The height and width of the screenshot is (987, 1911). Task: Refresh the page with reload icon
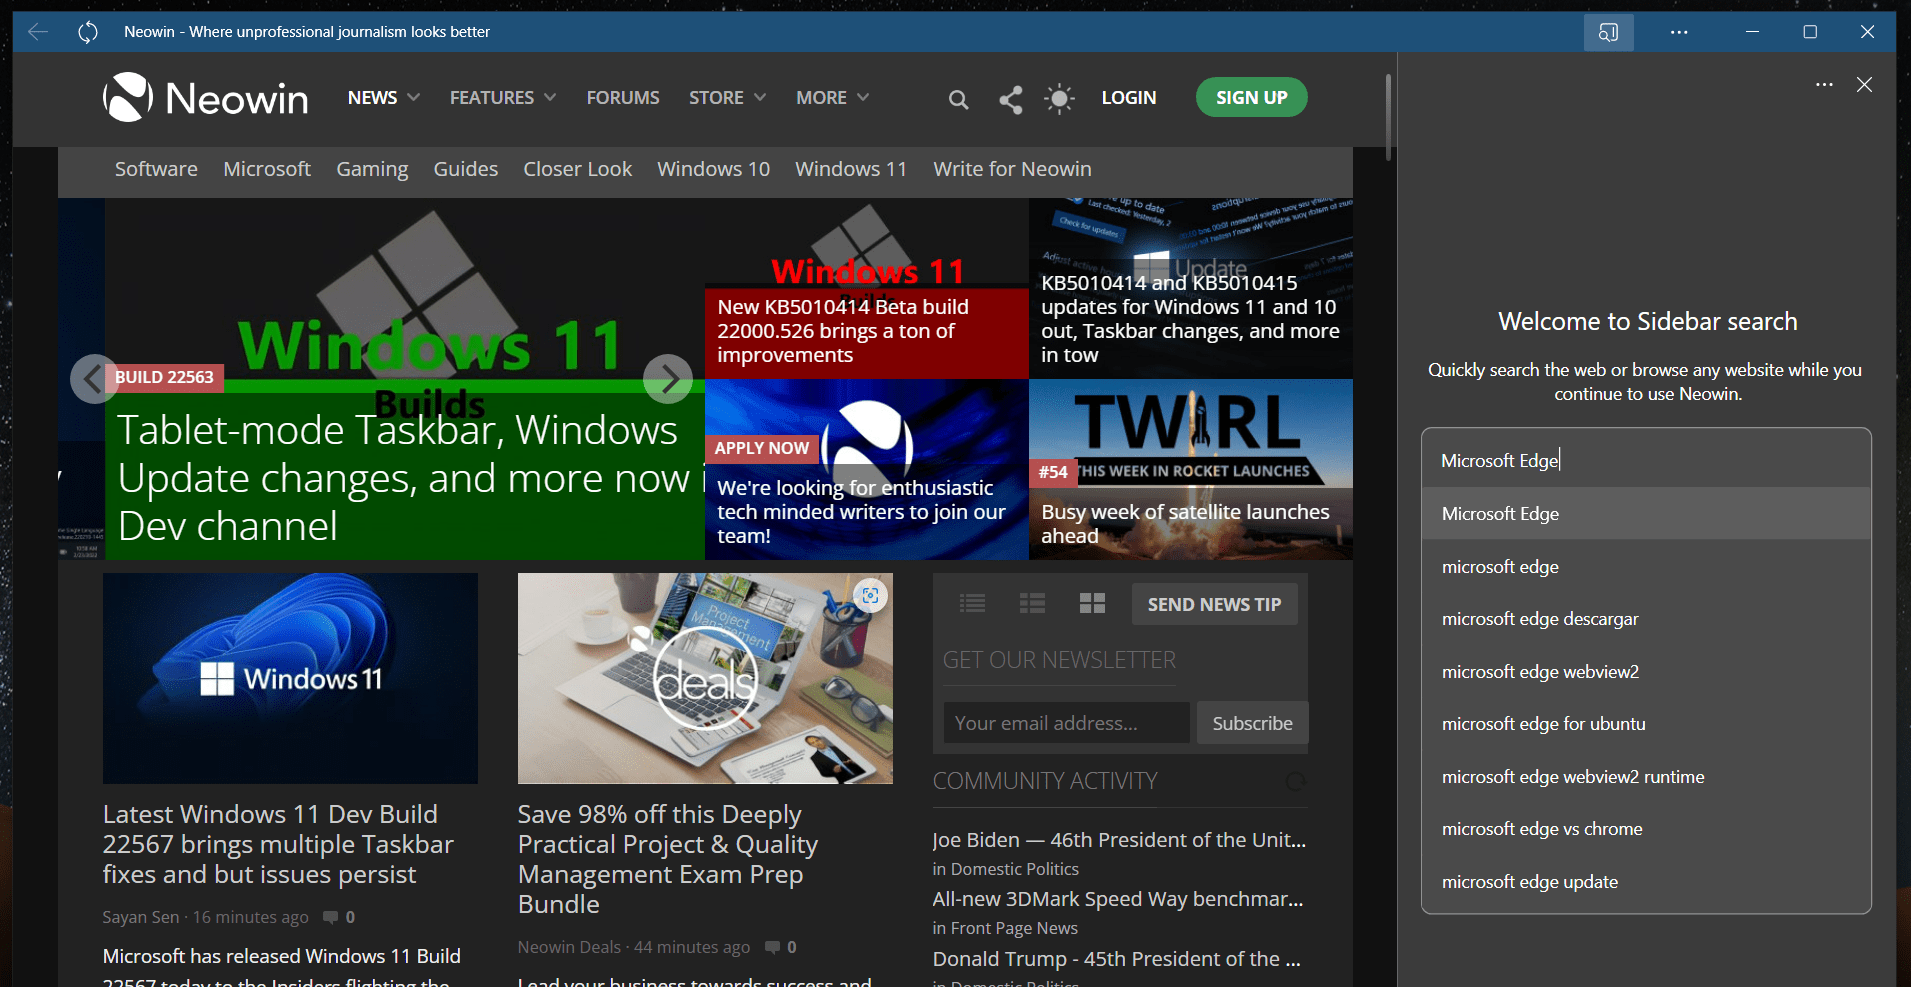(x=88, y=32)
